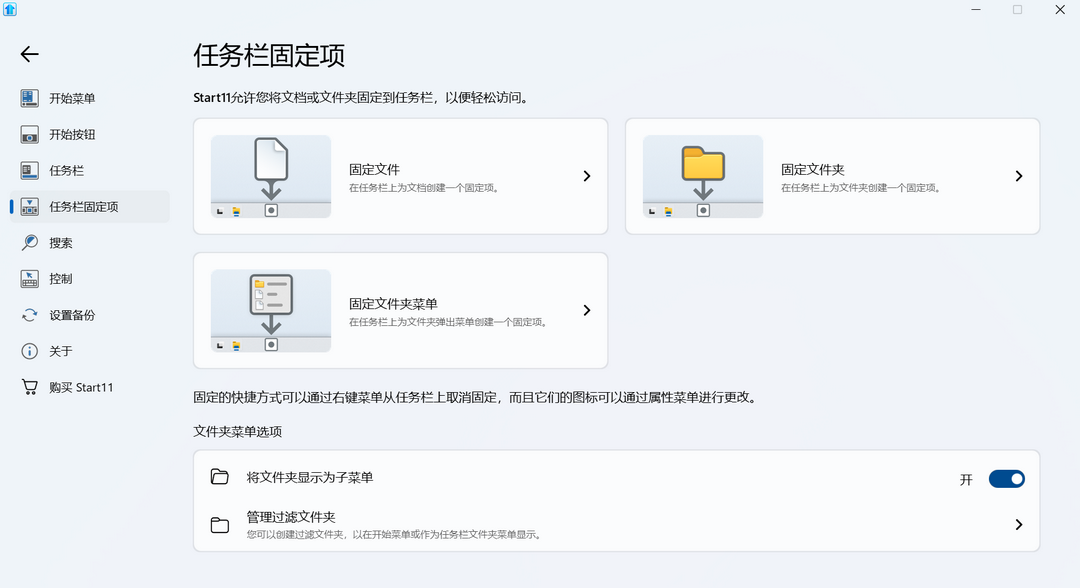The height and width of the screenshot is (588, 1080).
Task: Click the 控制 sidebar icon
Action: tap(30, 278)
